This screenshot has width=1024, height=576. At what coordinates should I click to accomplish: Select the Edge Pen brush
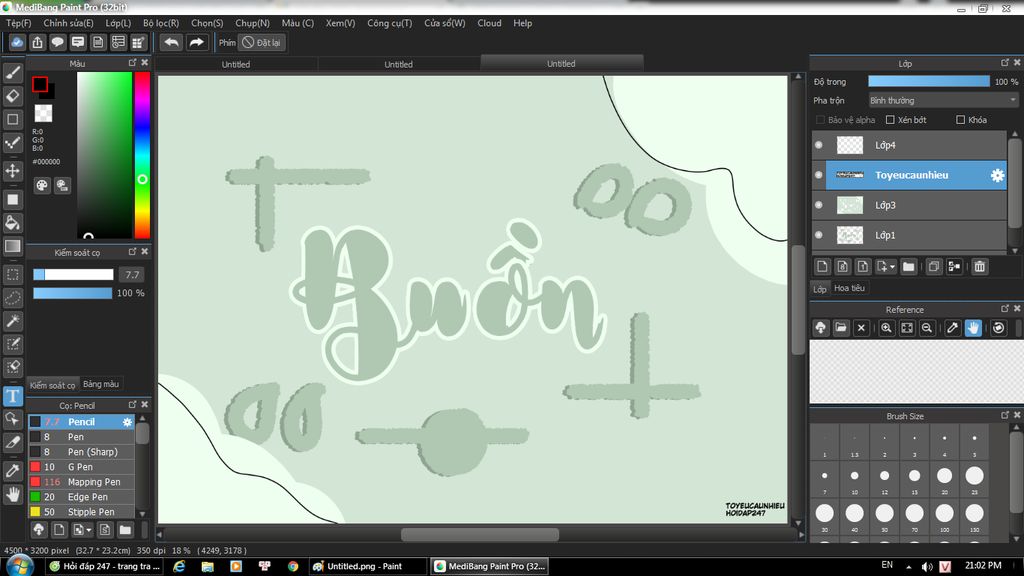[x=81, y=497]
